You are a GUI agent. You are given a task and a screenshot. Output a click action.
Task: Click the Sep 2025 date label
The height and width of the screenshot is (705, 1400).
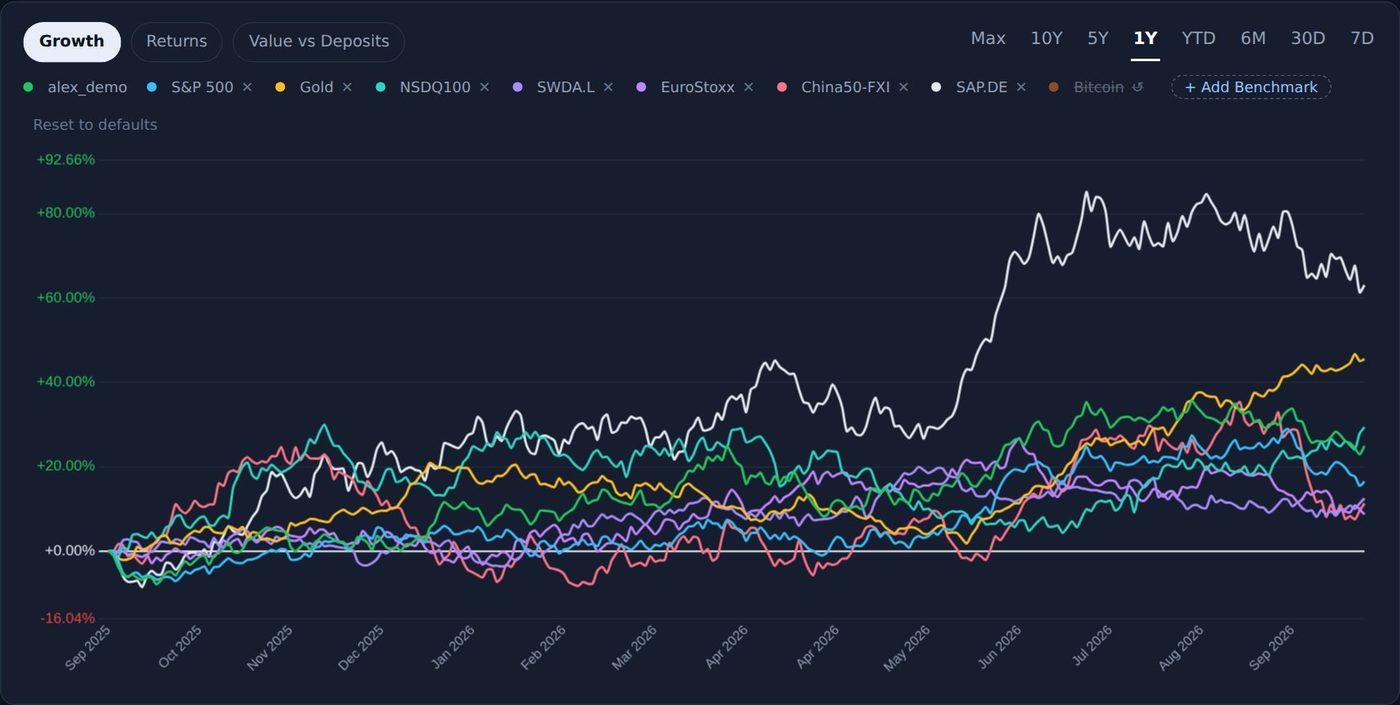(x=88, y=647)
